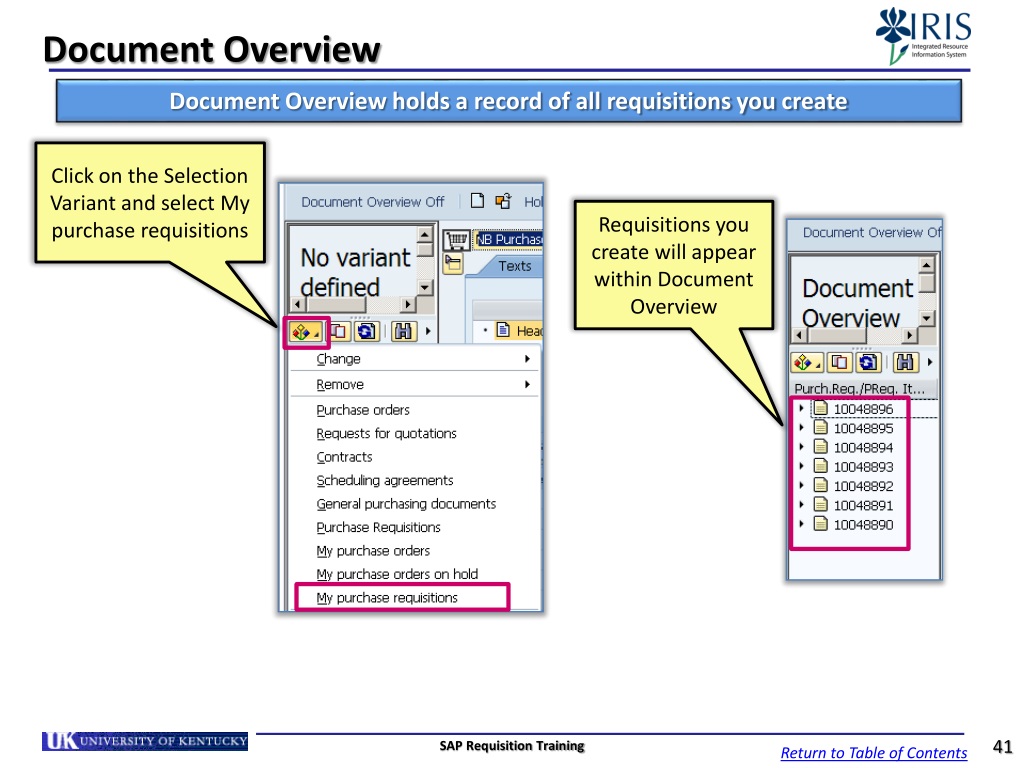Click document icon of requisition 10048893
Screen dimensions: 1024x768
tap(821, 466)
